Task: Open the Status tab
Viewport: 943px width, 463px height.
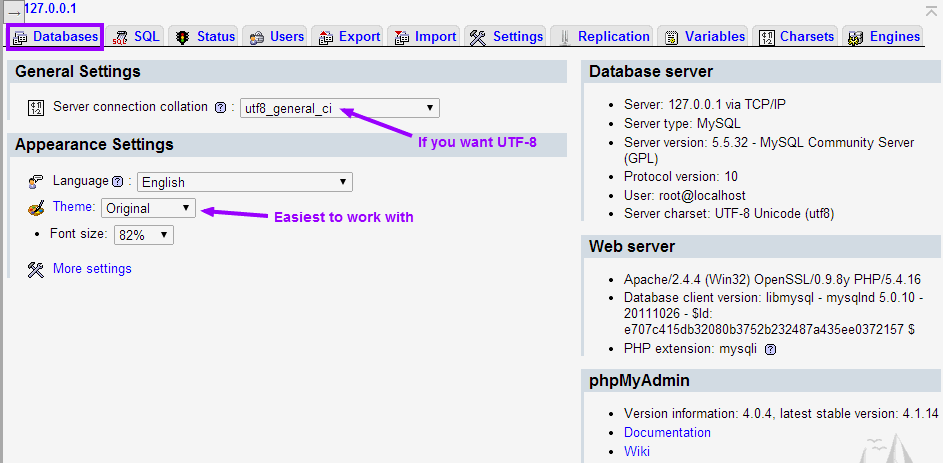Action: [x=204, y=37]
